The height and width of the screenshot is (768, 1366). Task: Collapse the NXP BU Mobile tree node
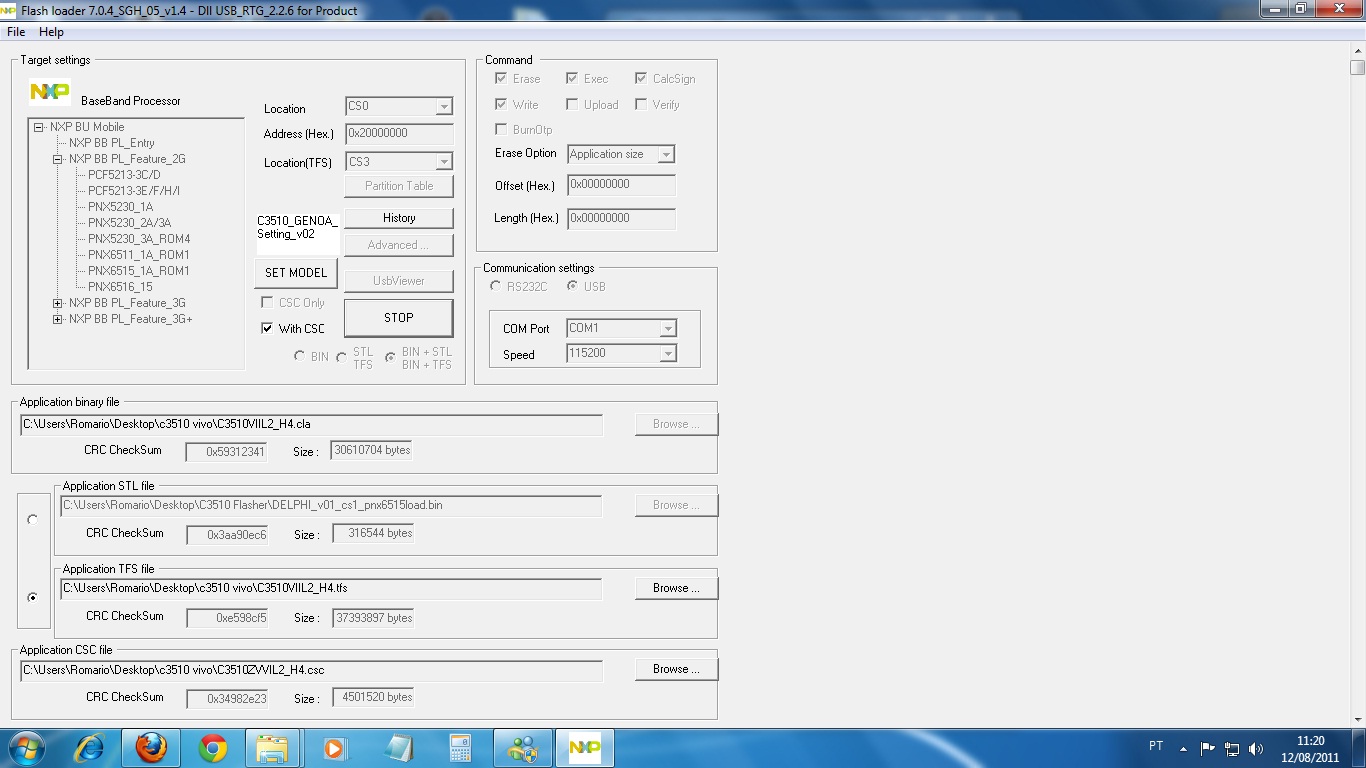[x=38, y=127]
